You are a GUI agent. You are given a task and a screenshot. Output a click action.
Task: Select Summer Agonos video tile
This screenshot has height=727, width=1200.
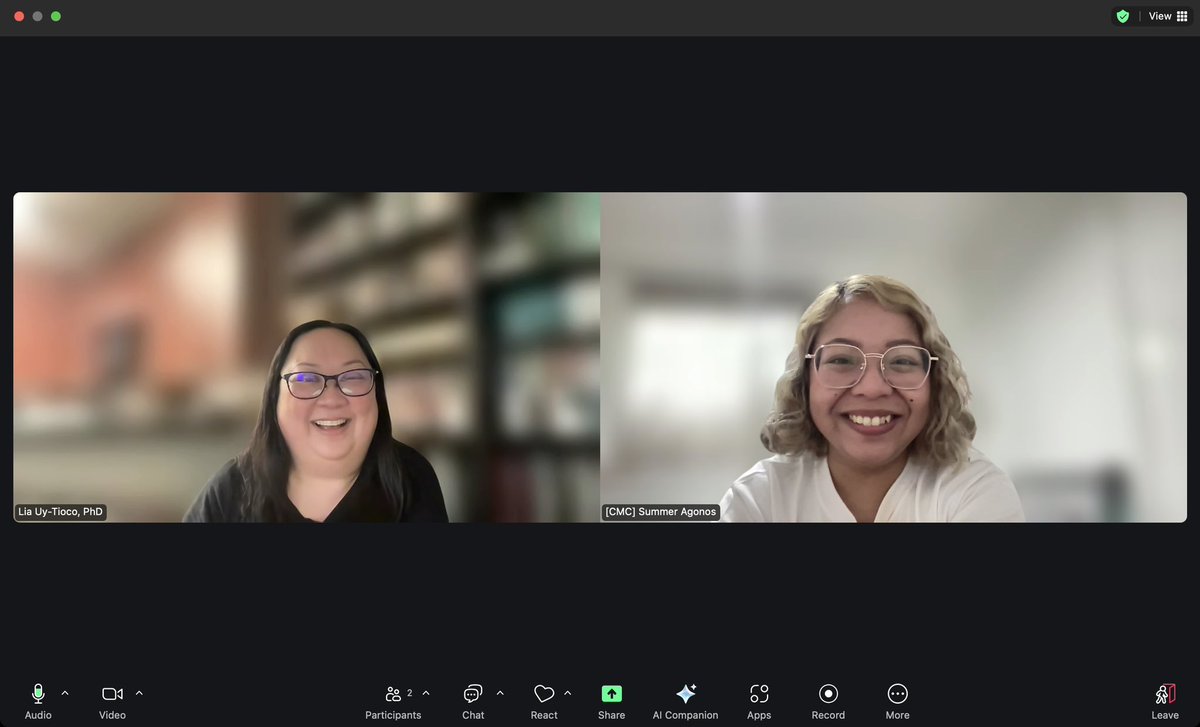tap(894, 357)
